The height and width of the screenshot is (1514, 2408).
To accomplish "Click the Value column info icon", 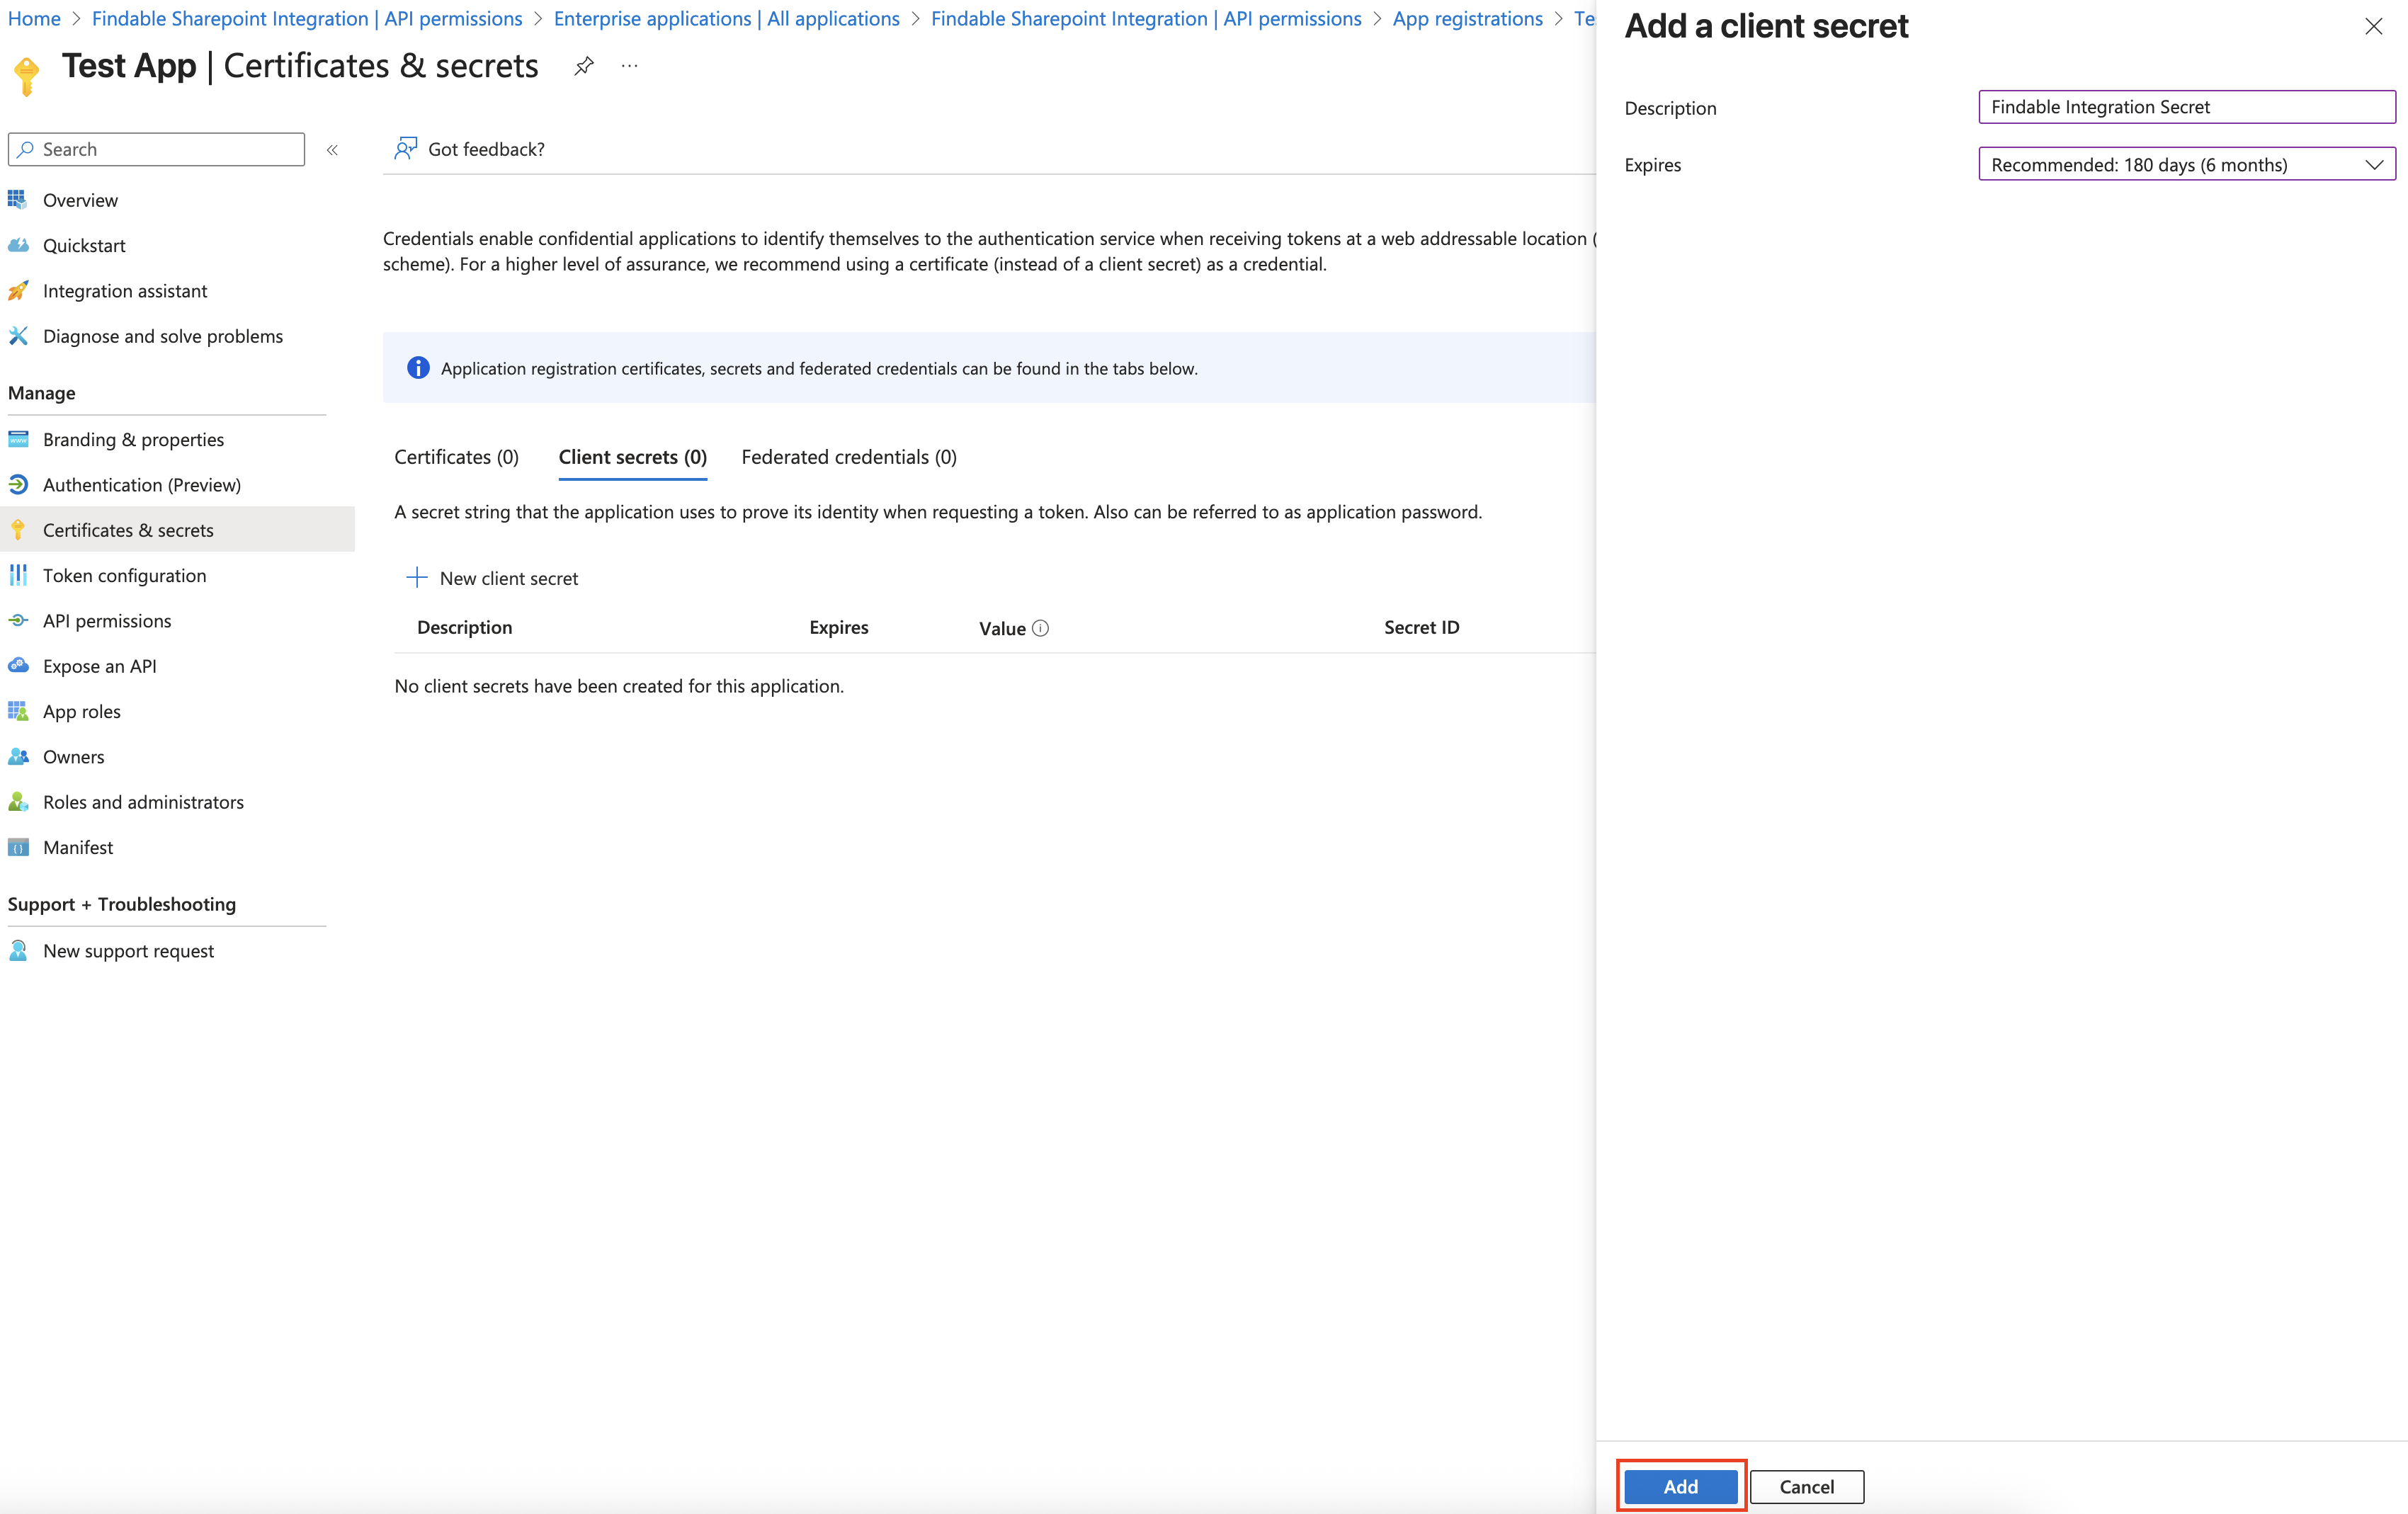I will pos(1040,628).
